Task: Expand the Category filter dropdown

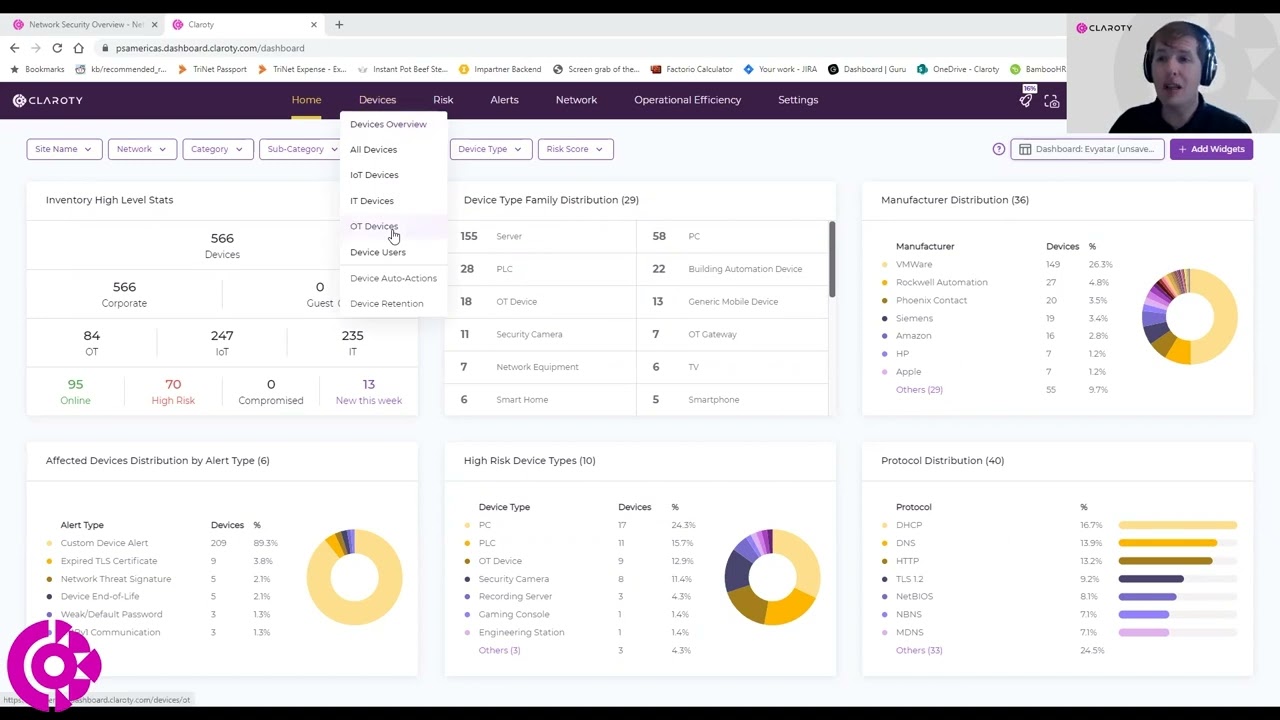Action: tap(218, 149)
